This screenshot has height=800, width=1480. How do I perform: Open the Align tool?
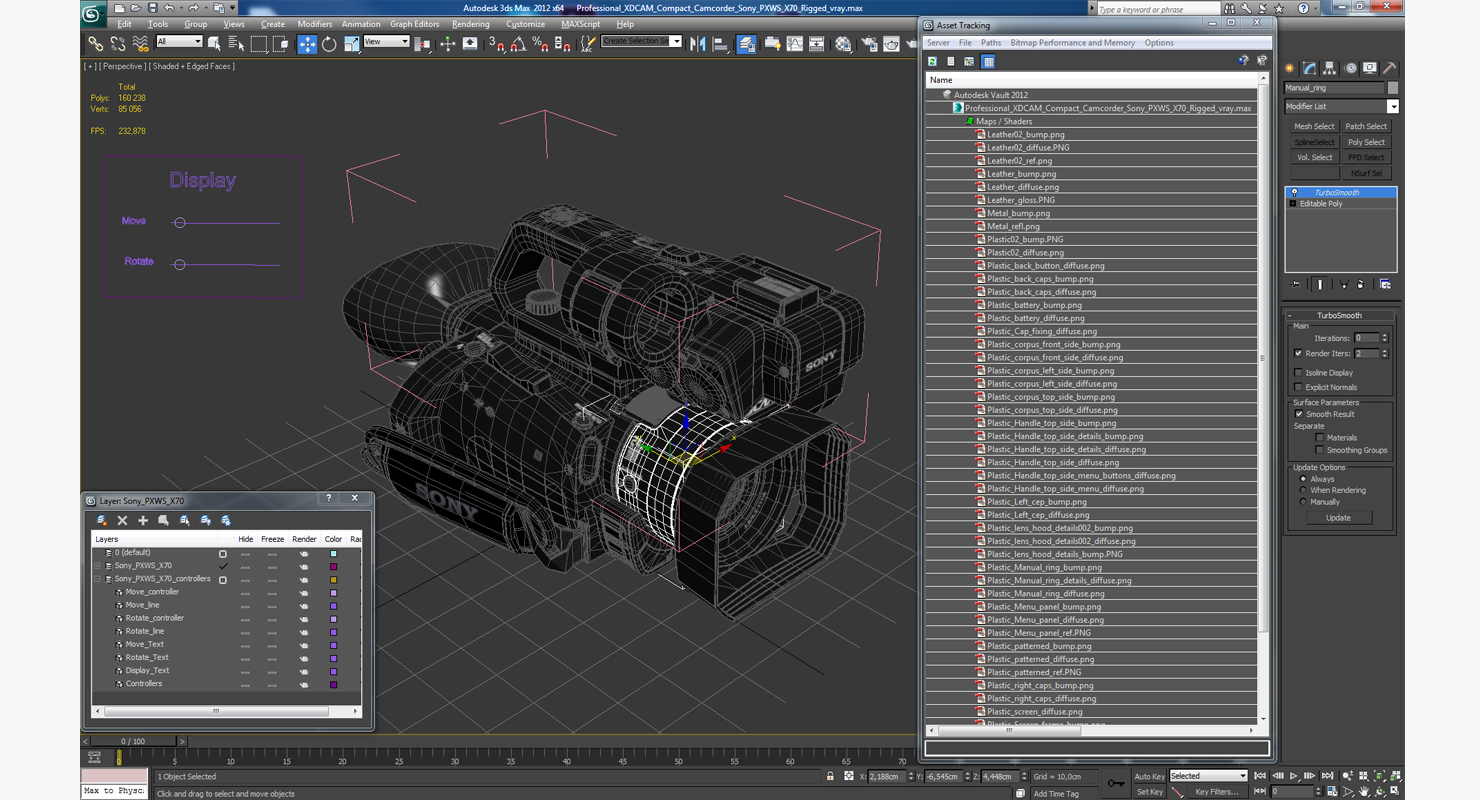(x=720, y=43)
